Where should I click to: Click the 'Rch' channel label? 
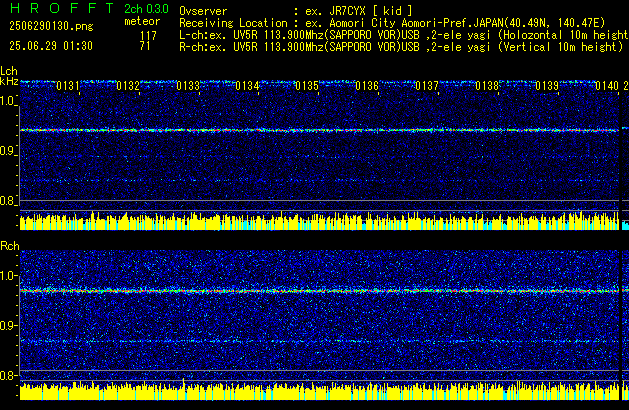coord(10,246)
